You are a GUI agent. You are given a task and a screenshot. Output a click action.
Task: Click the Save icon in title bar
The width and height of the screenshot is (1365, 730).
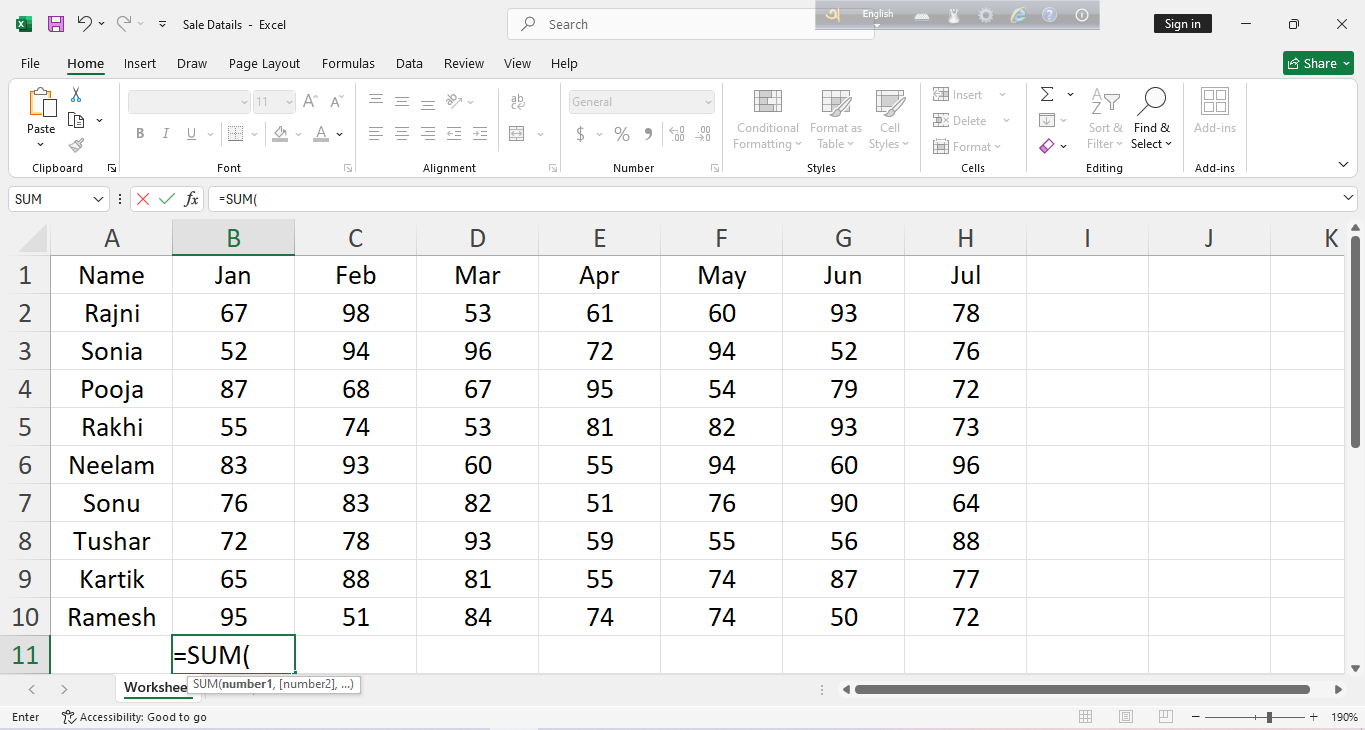click(56, 24)
